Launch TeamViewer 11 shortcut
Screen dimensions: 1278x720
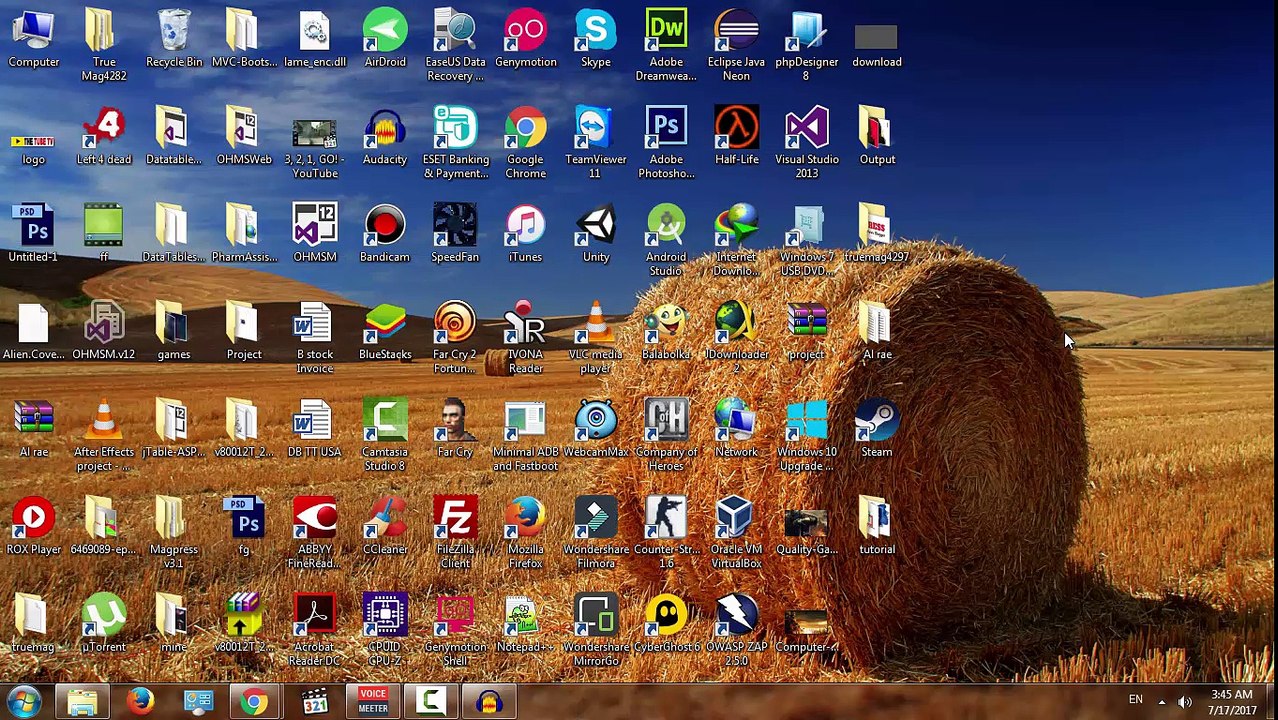[x=596, y=144]
